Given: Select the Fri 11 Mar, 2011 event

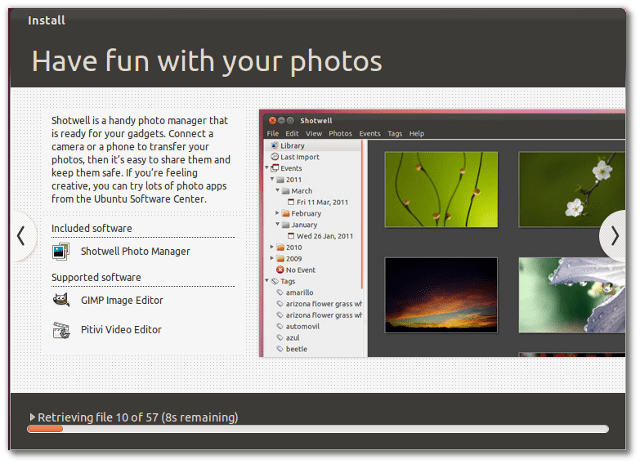Looking at the screenshot, I should (322, 202).
